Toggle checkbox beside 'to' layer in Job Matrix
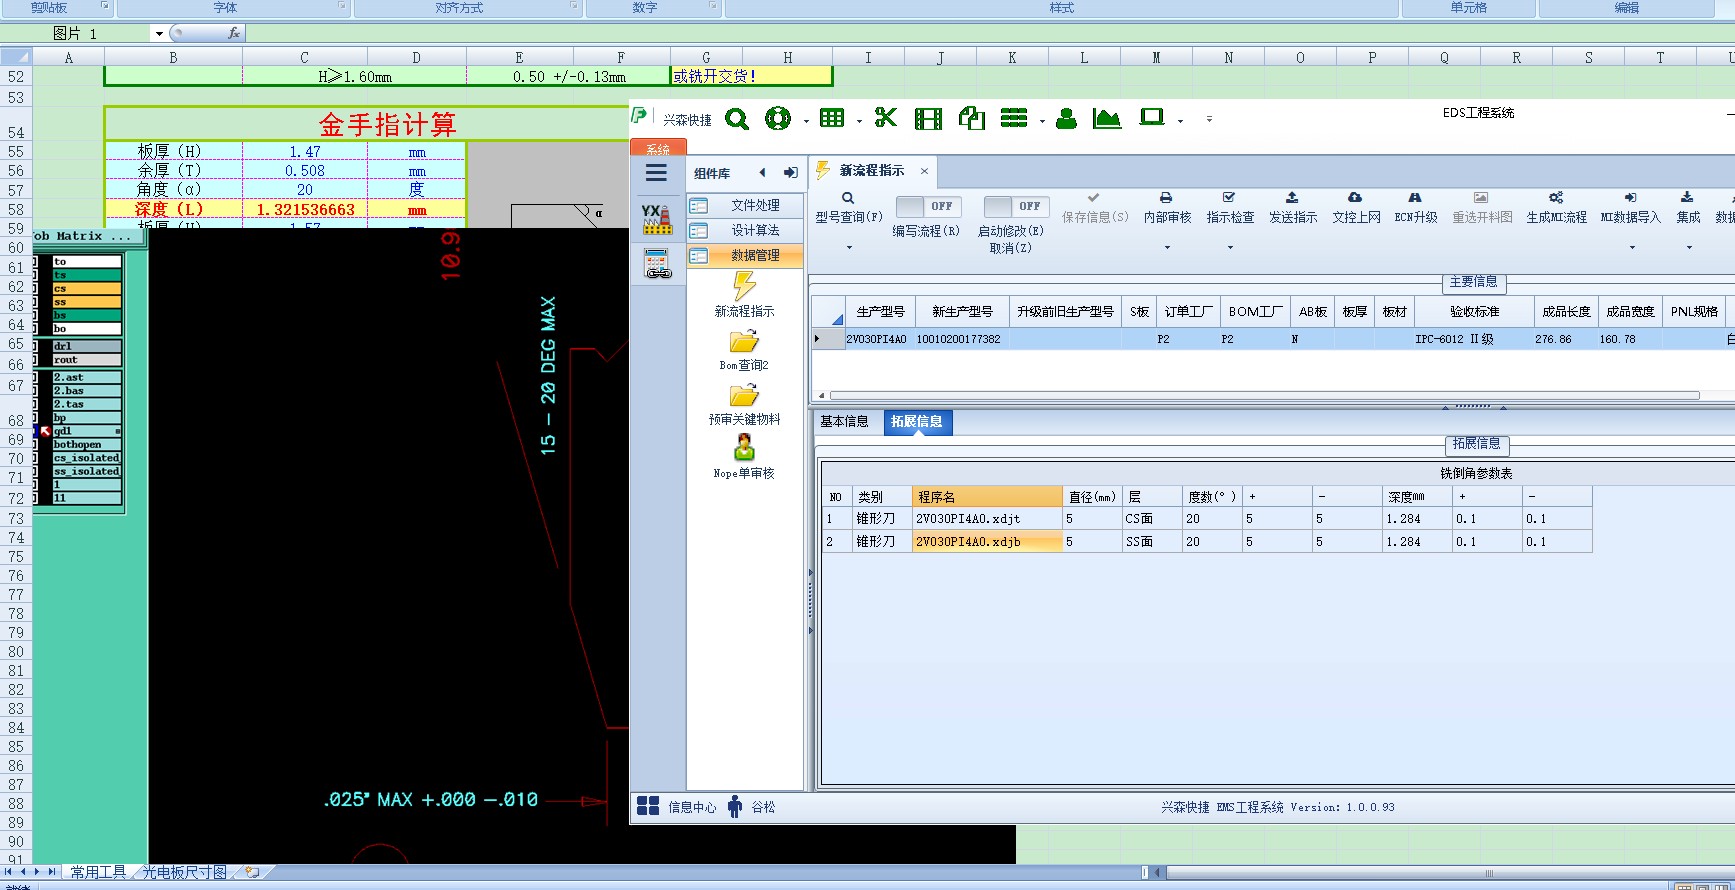This screenshot has width=1735, height=890. [36, 261]
